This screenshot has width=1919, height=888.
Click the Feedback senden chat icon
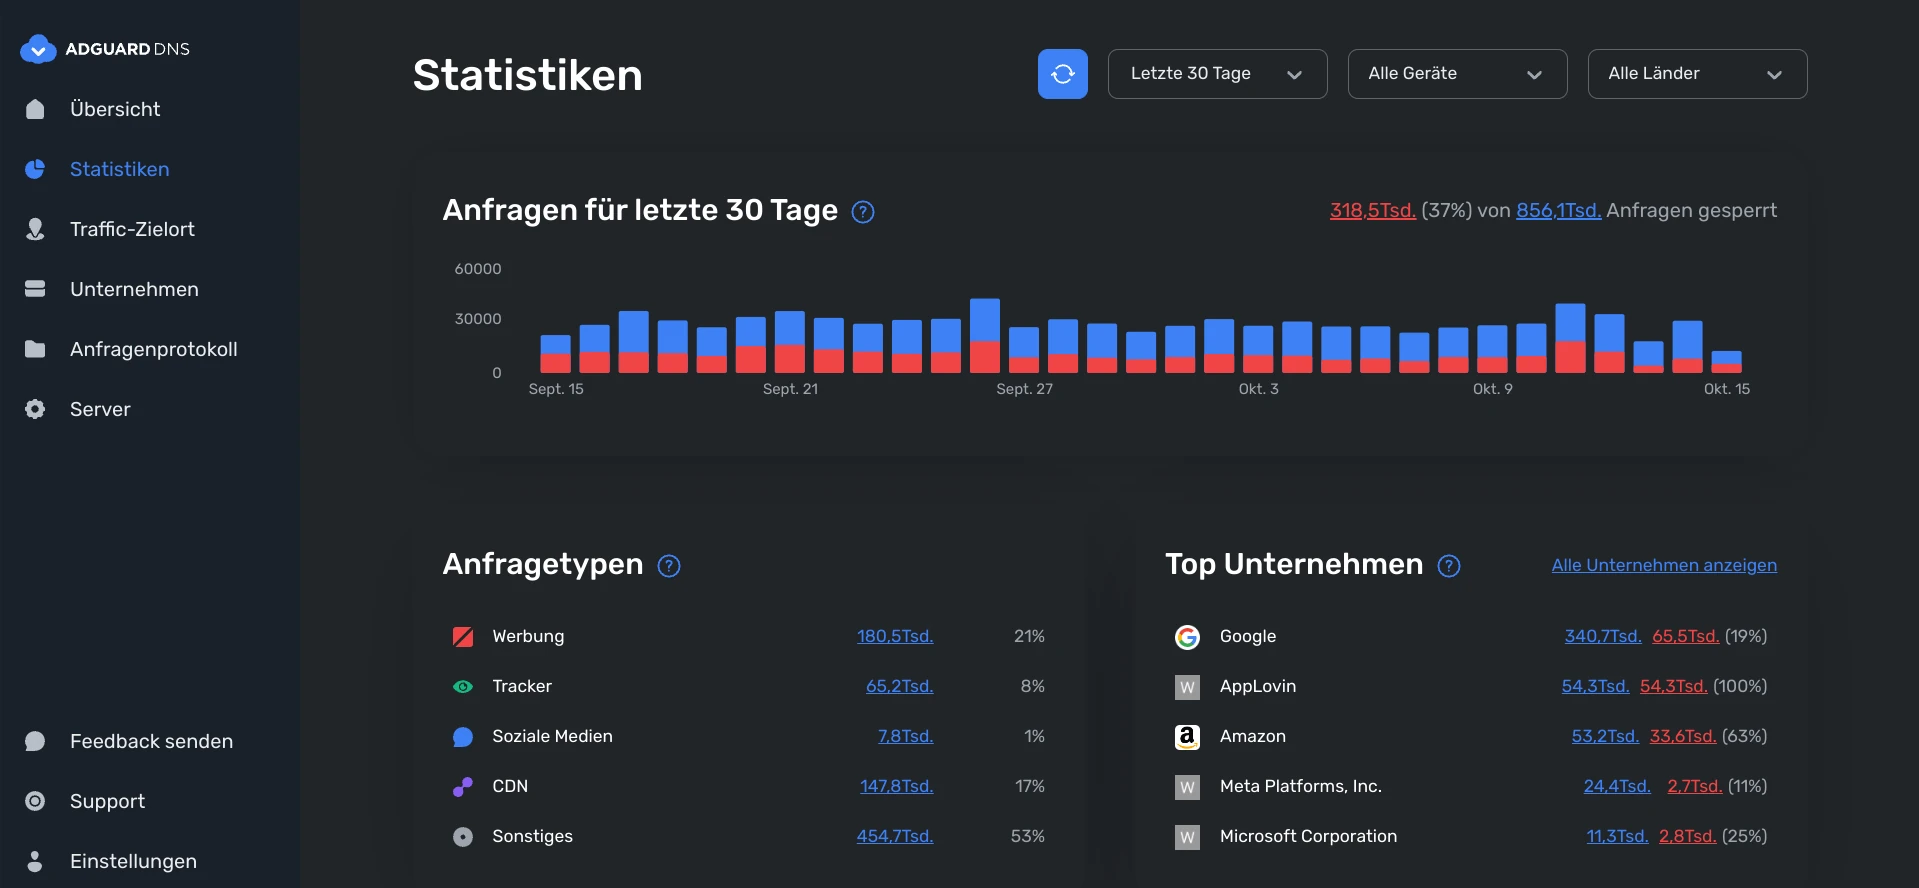tap(35, 741)
